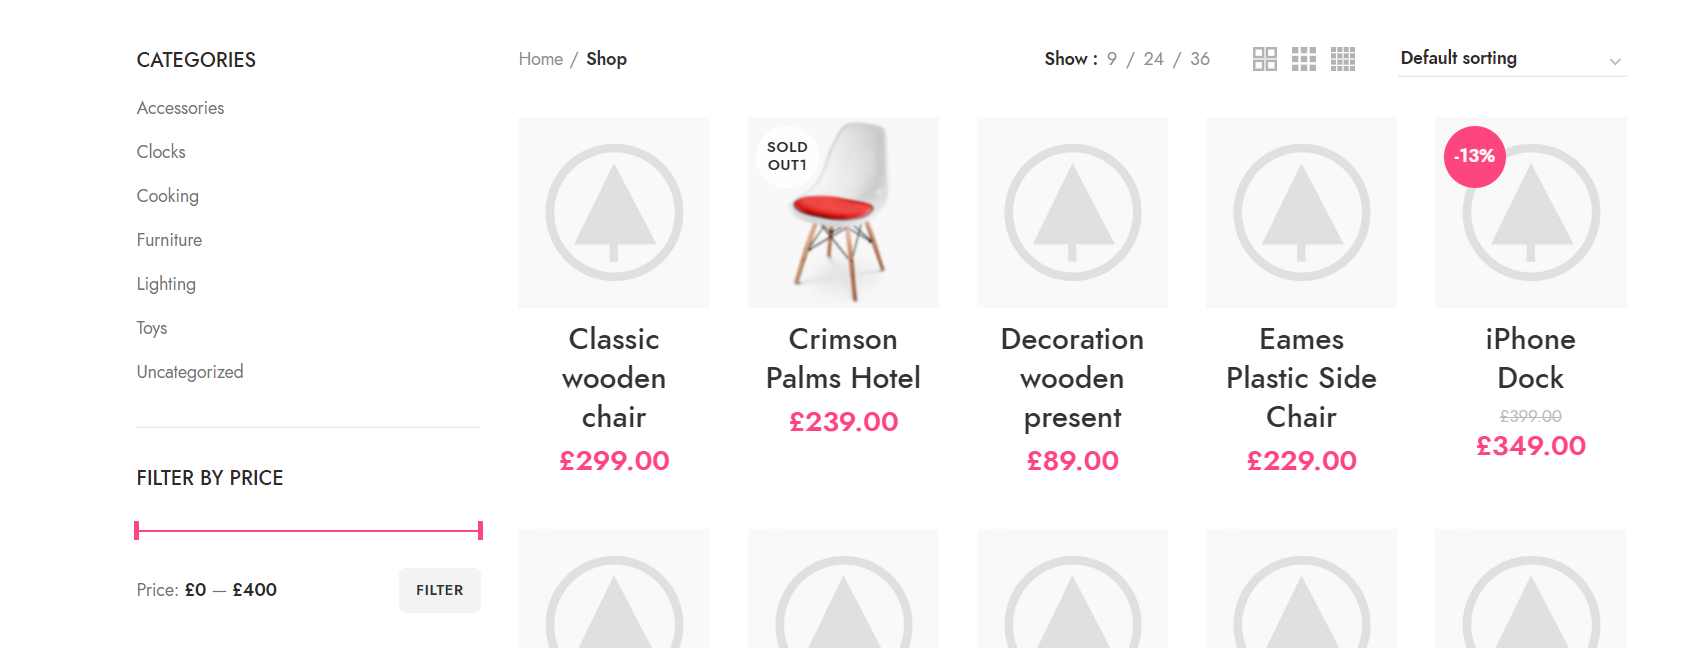Open the Default sorting dropdown
The height and width of the screenshot is (648, 1702).
(x=1511, y=59)
